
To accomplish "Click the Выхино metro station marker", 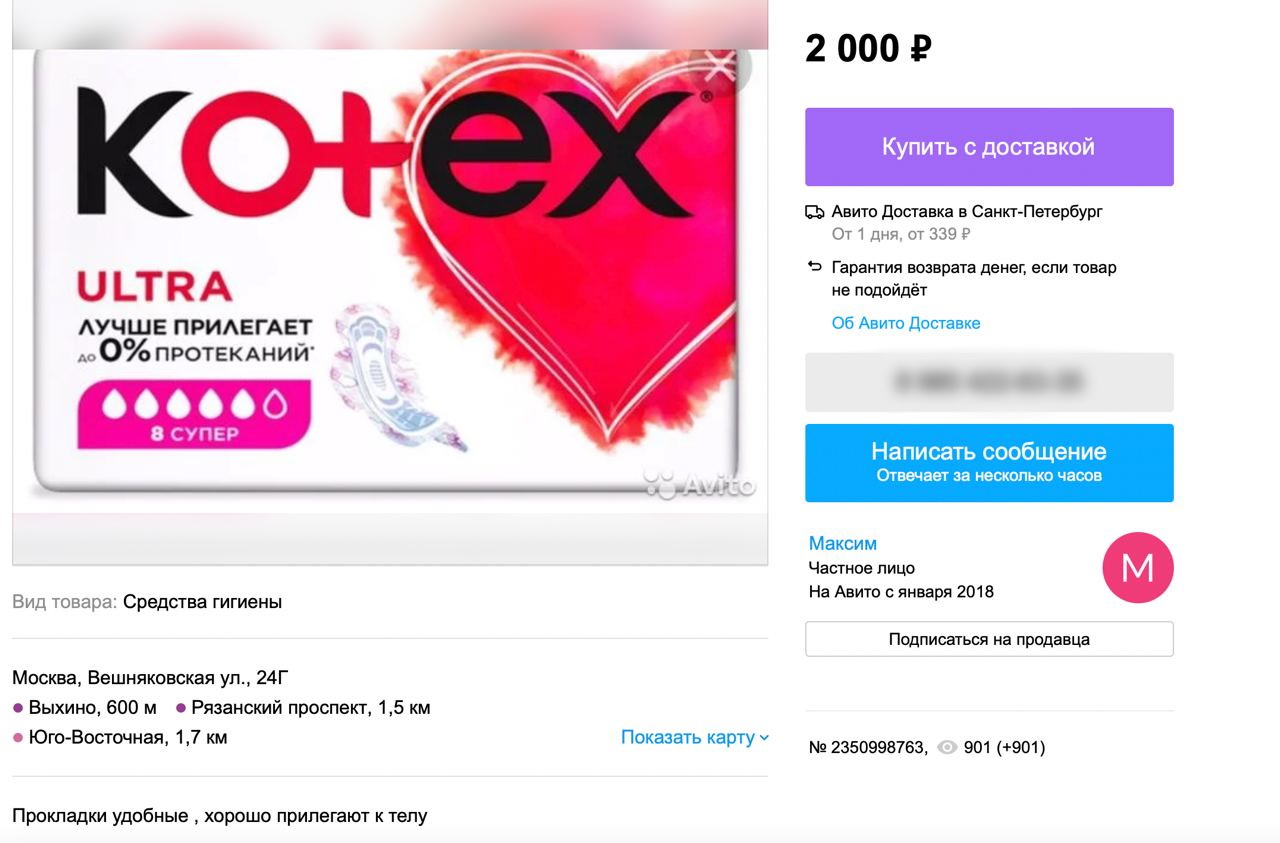I will coord(18,708).
